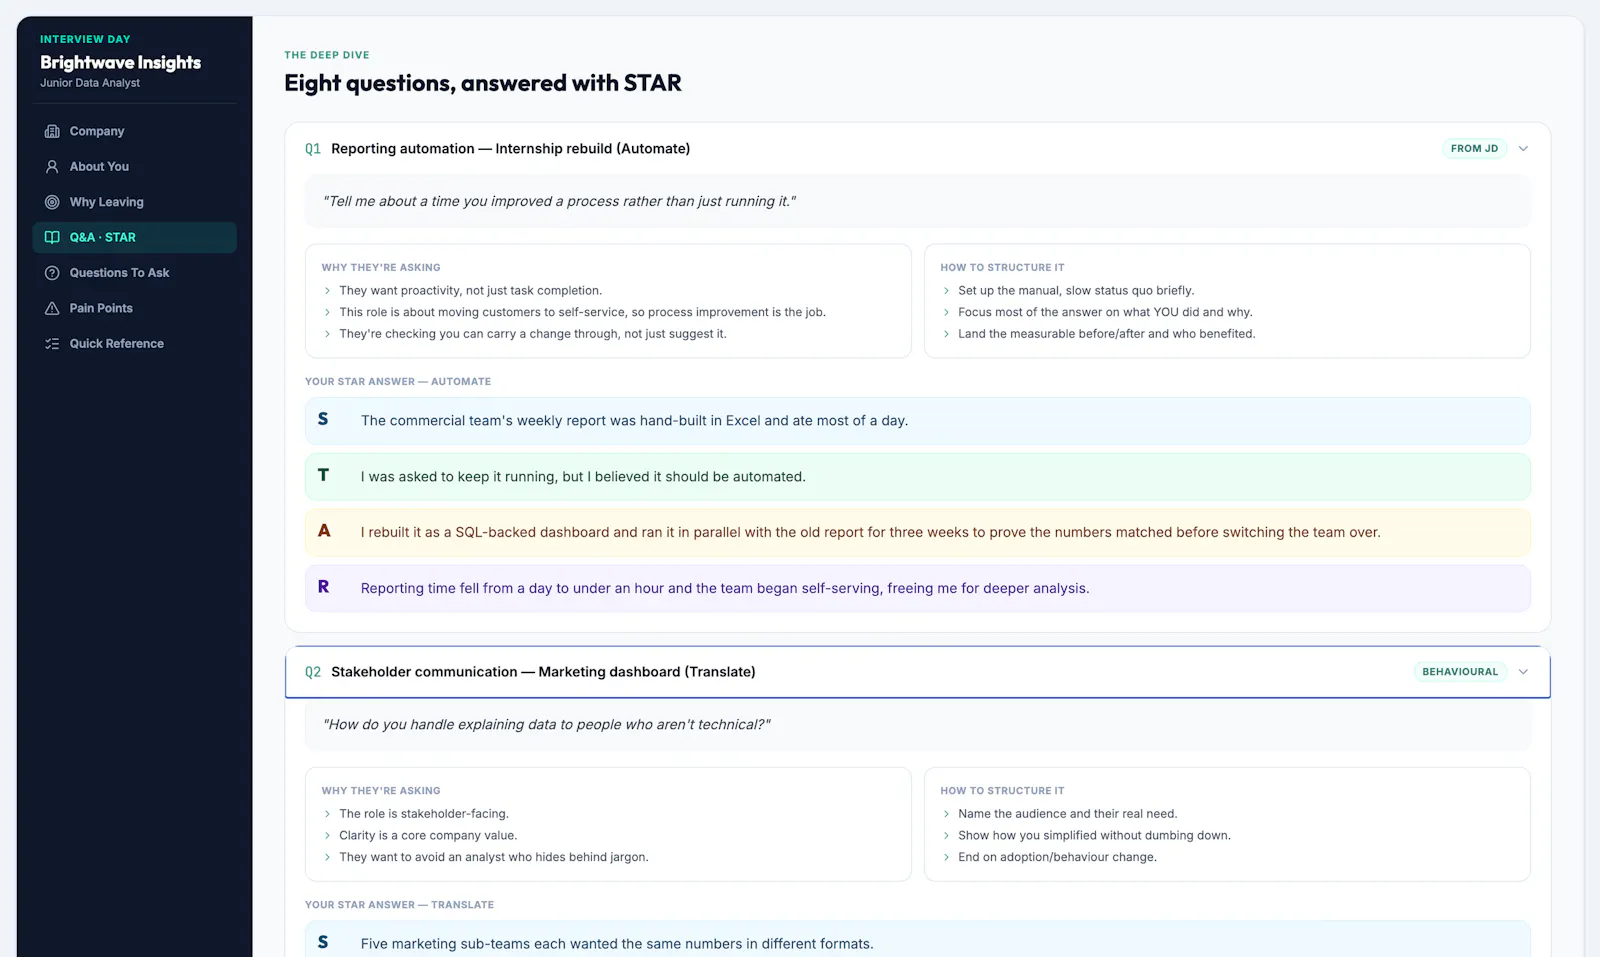The height and width of the screenshot is (957, 1600).
Task: Collapse Q2 card using its chevron
Action: [x=1523, y=672]
